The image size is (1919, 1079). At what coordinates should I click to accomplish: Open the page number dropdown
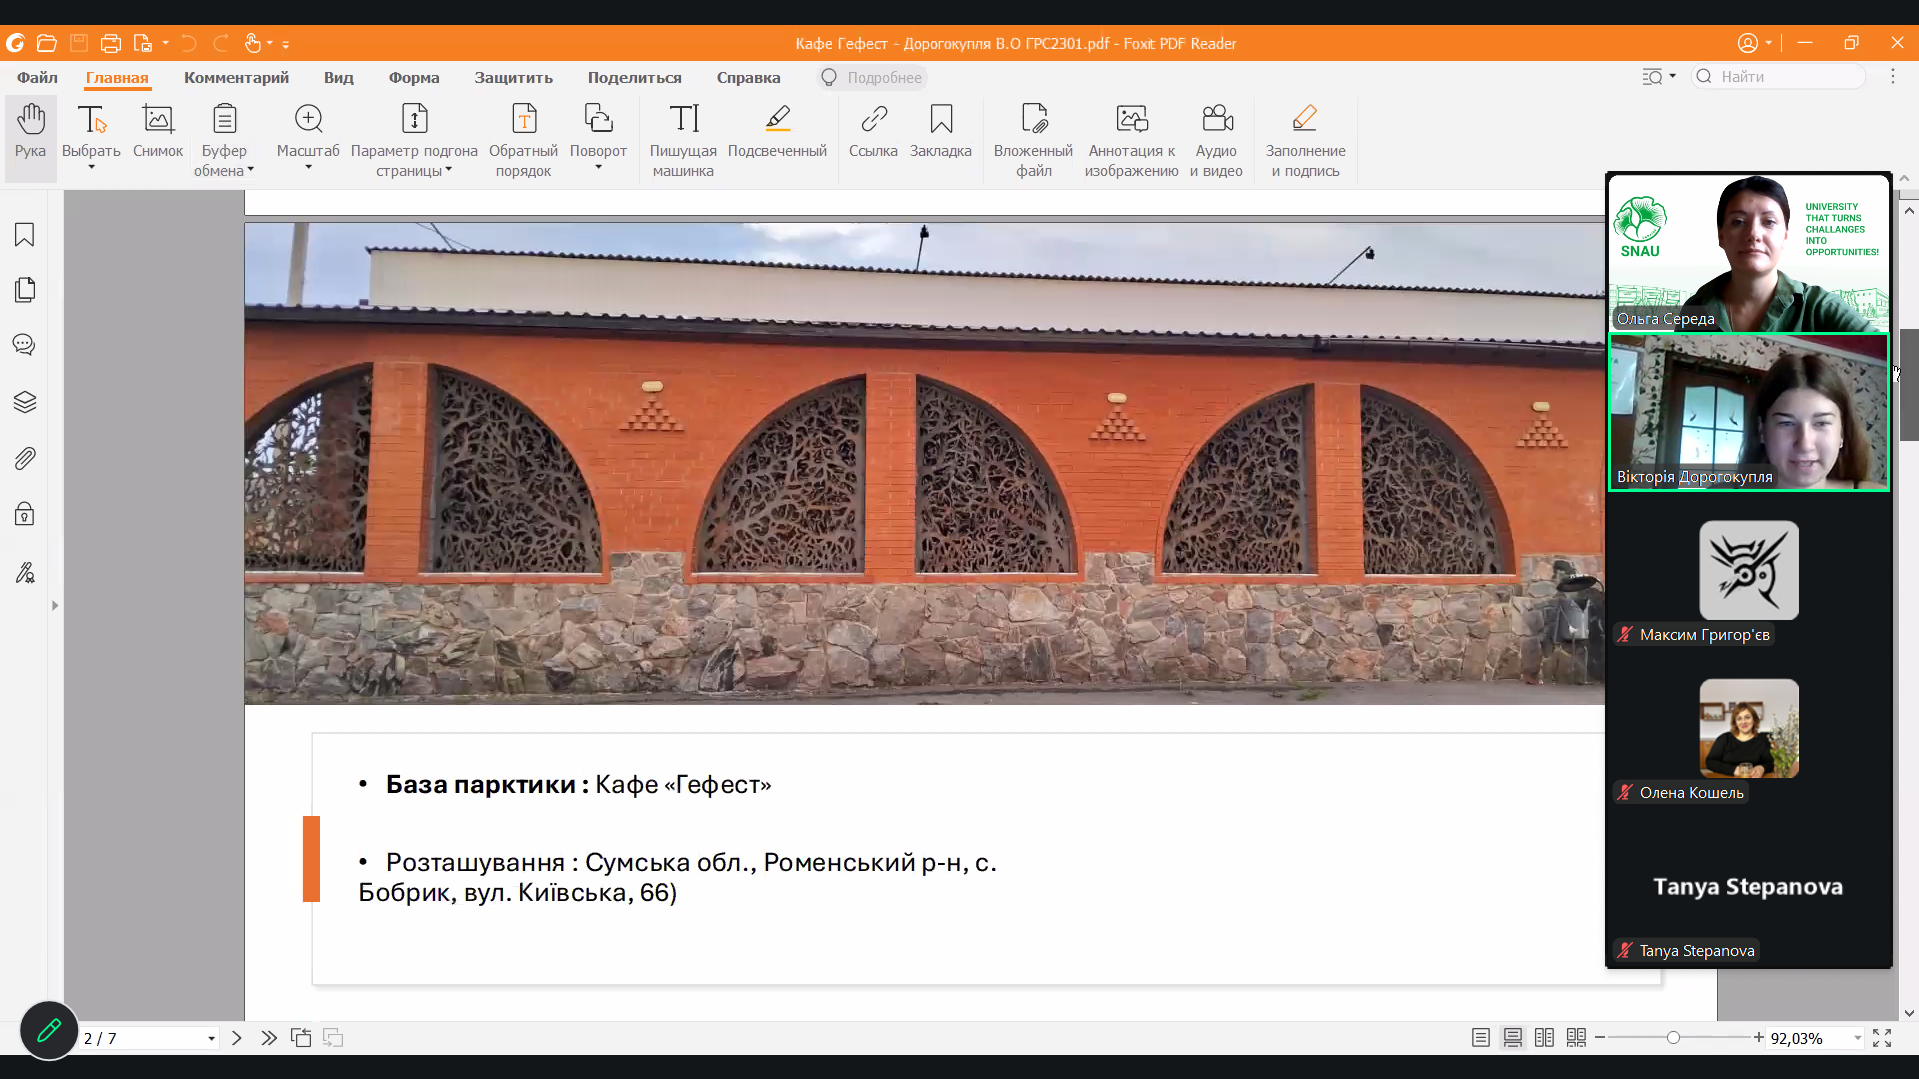211,1039
